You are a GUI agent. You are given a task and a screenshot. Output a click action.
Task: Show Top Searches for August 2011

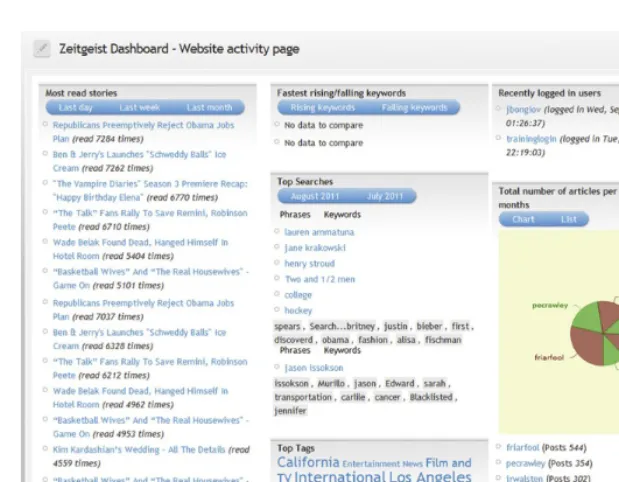click(315, 196)
